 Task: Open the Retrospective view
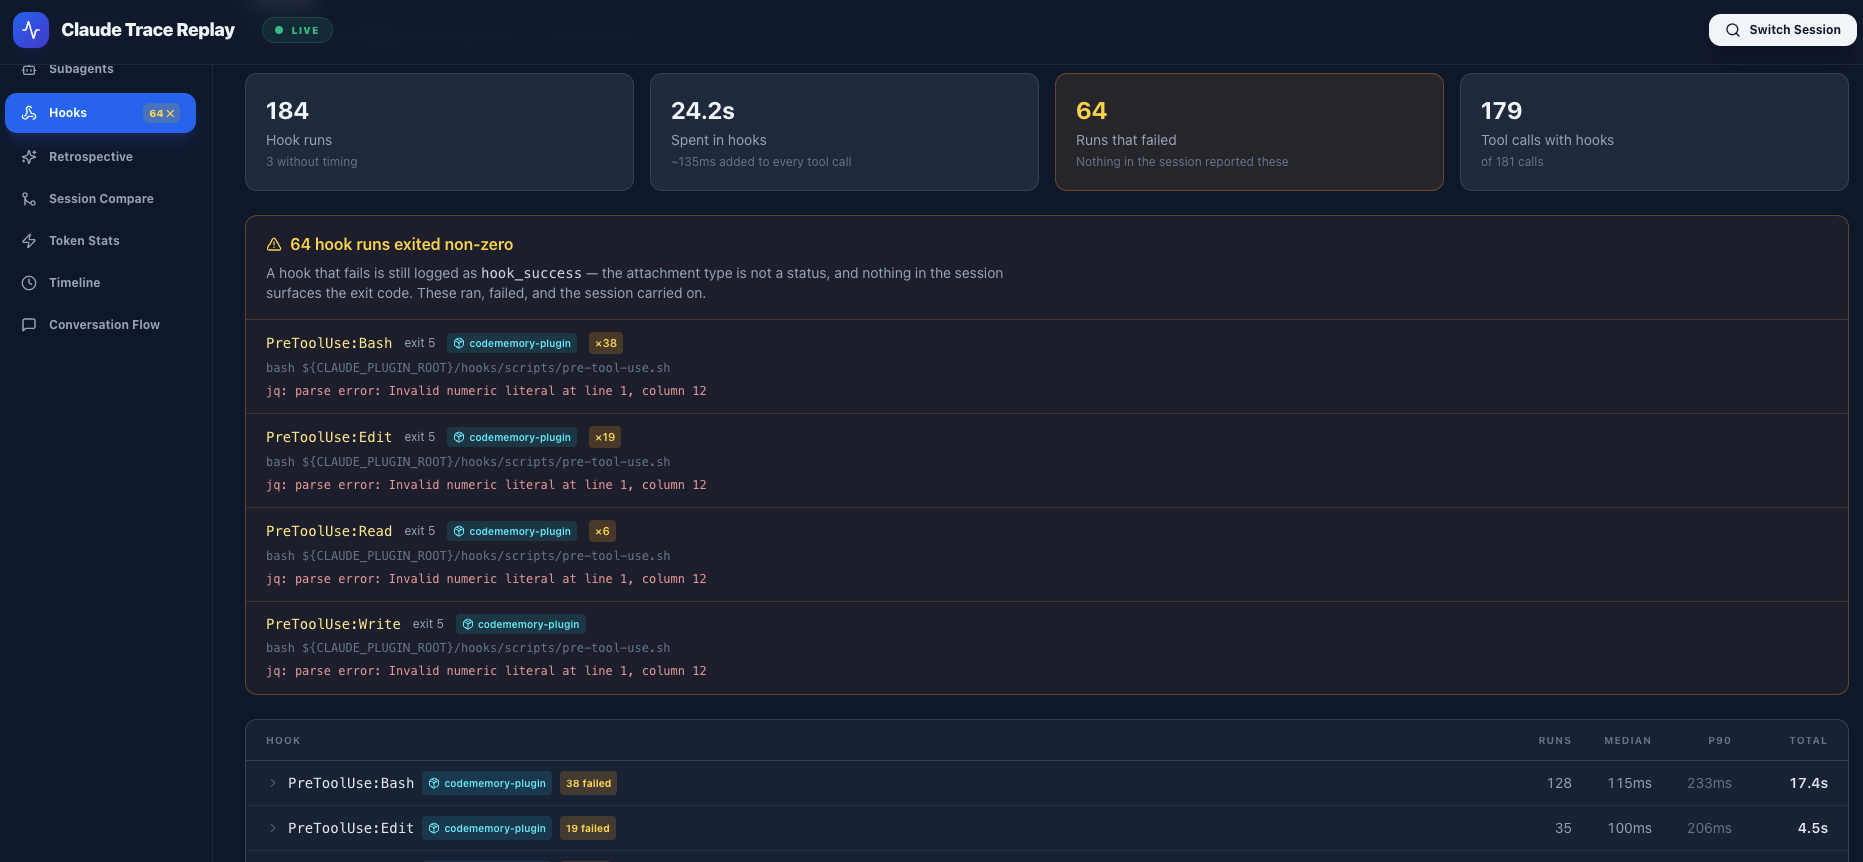coord(100,157)
